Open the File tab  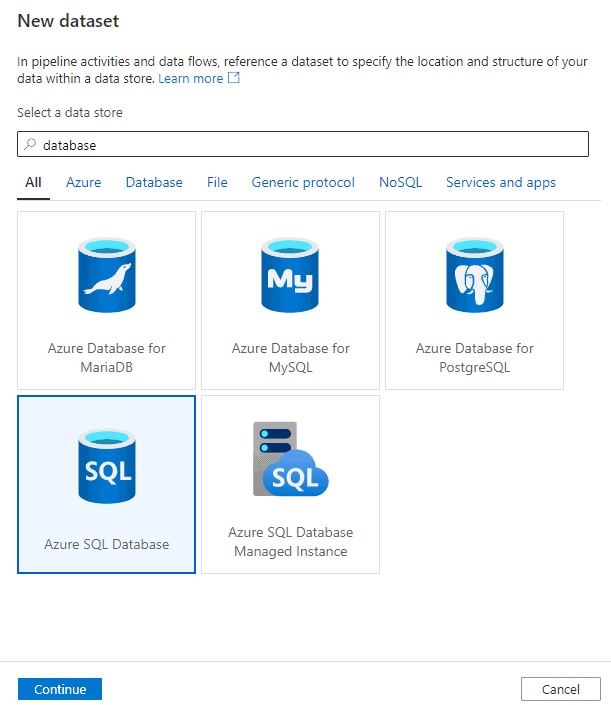pyautogui.click(x=217, y=183)
